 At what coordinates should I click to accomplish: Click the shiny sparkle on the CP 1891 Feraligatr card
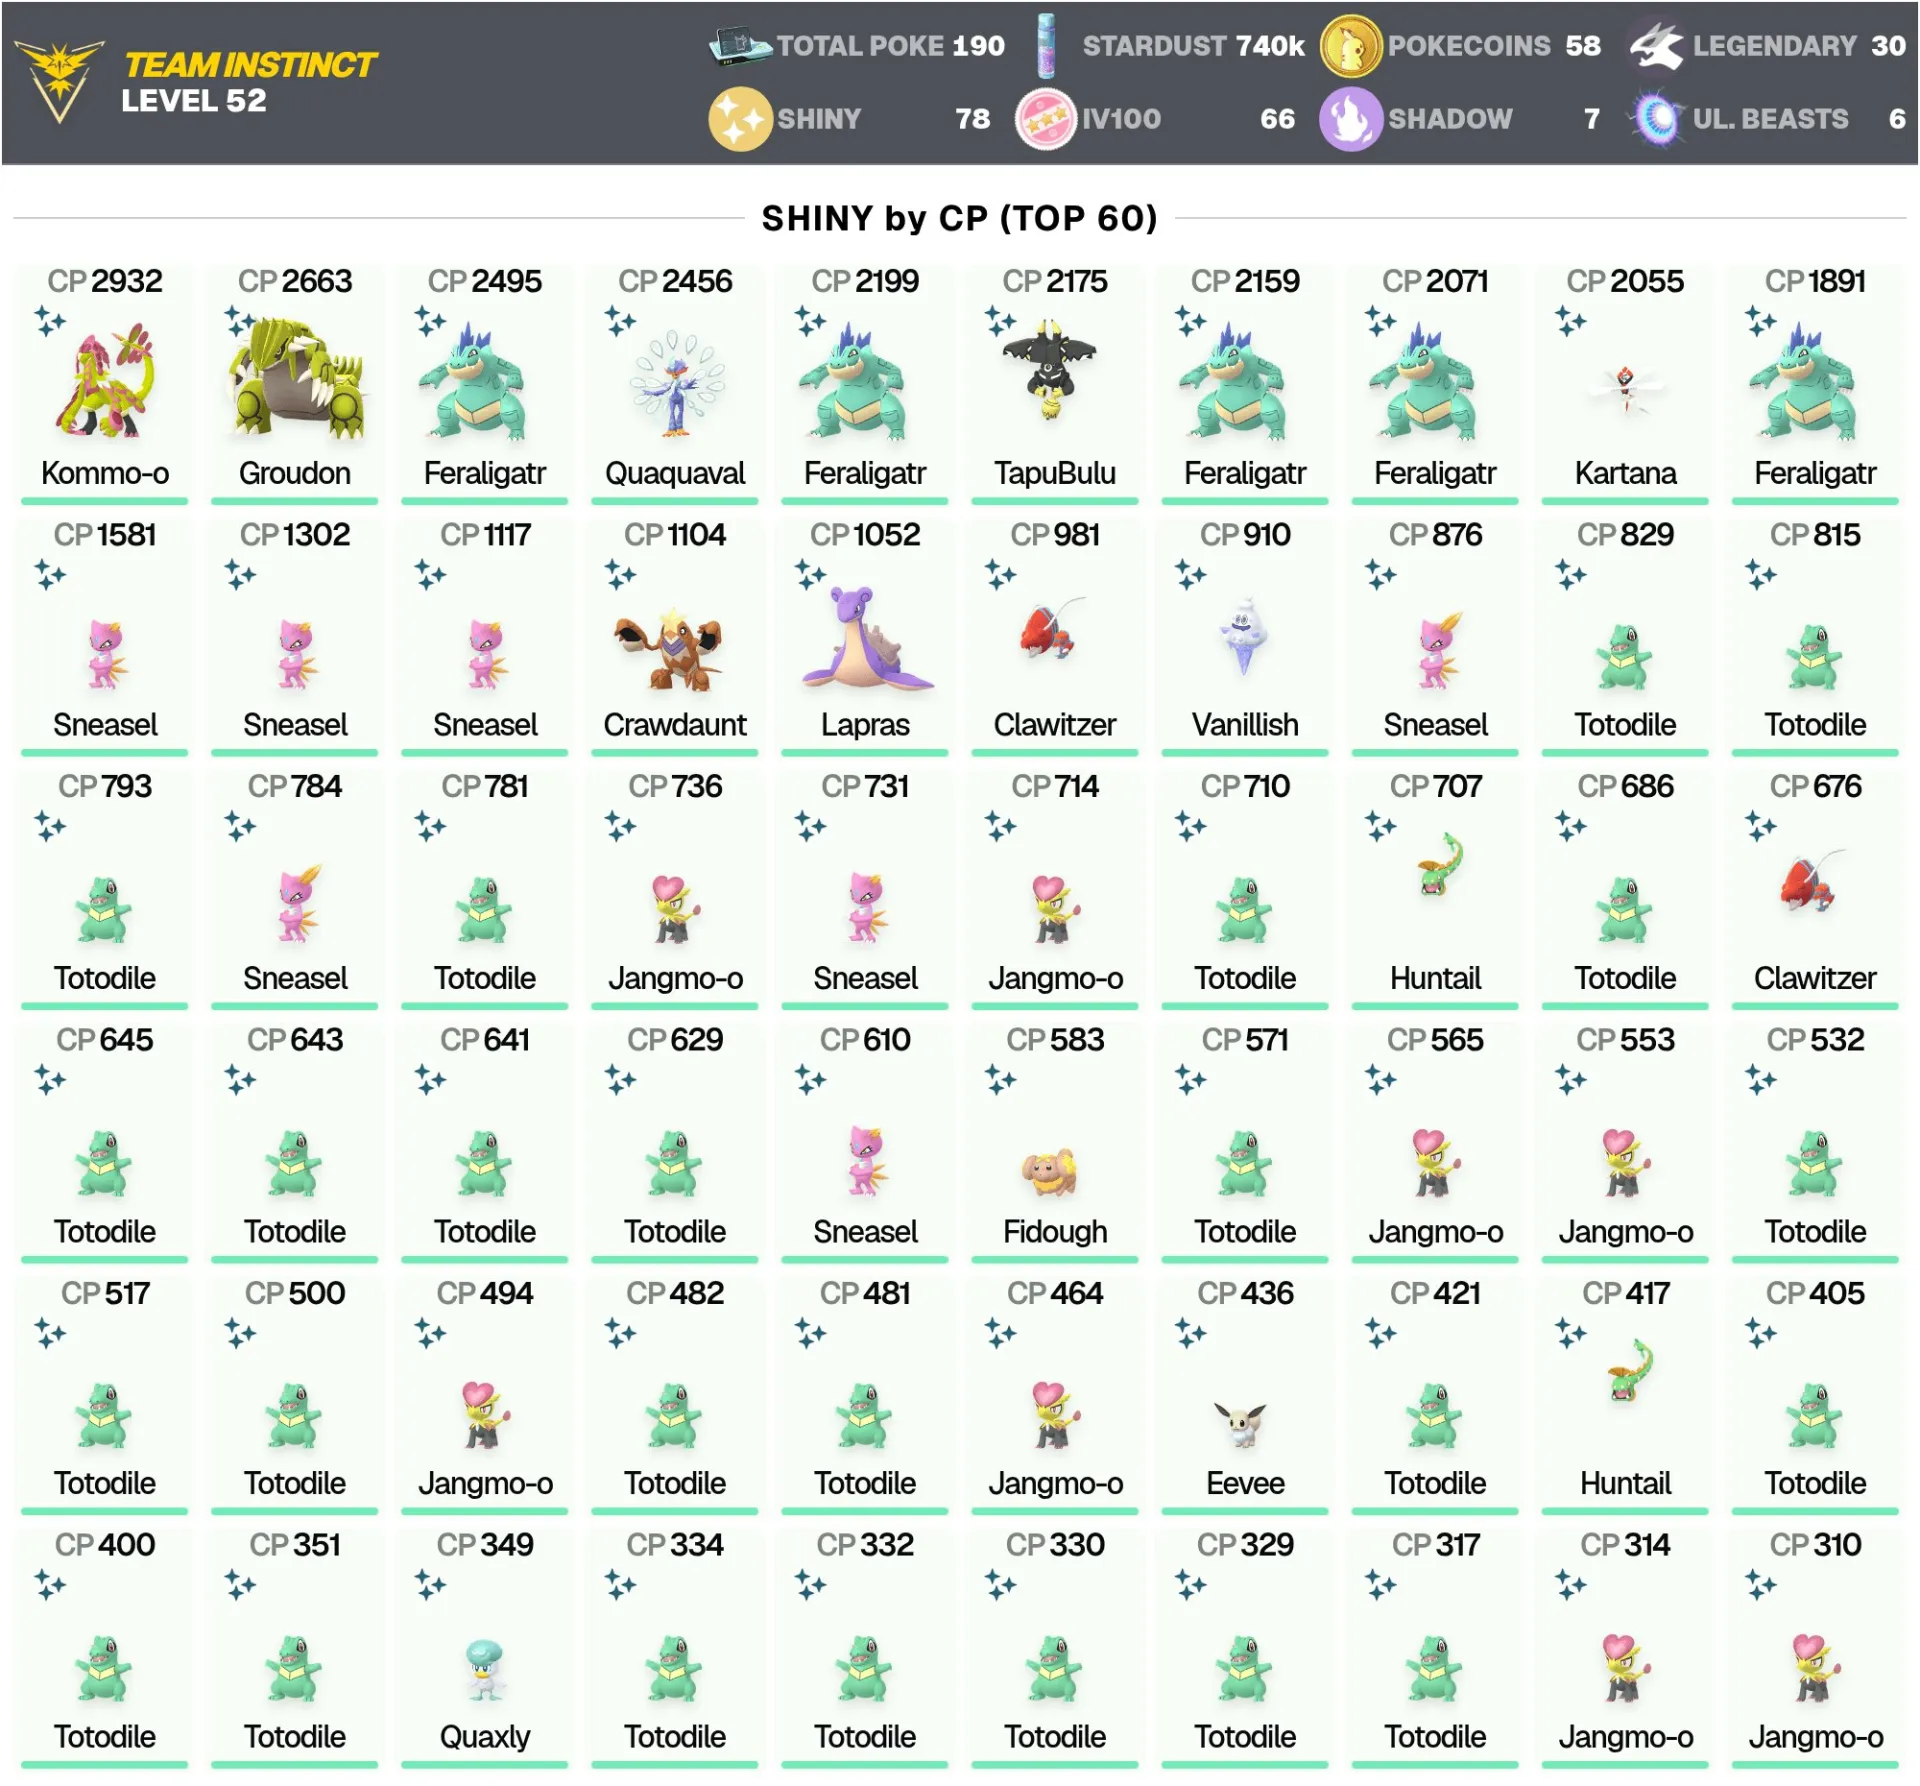click(1761, 322)
